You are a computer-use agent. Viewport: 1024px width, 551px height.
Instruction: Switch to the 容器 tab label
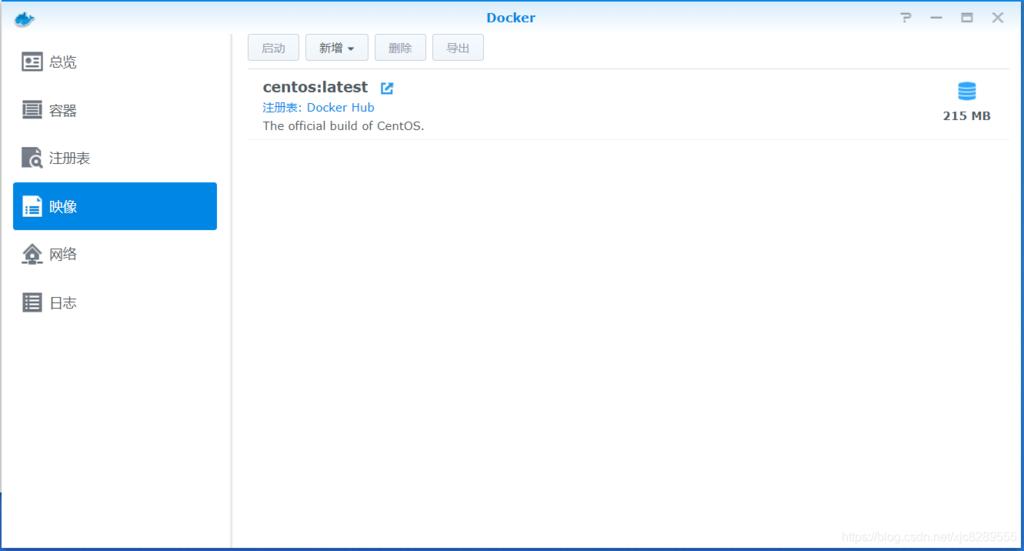63,110
